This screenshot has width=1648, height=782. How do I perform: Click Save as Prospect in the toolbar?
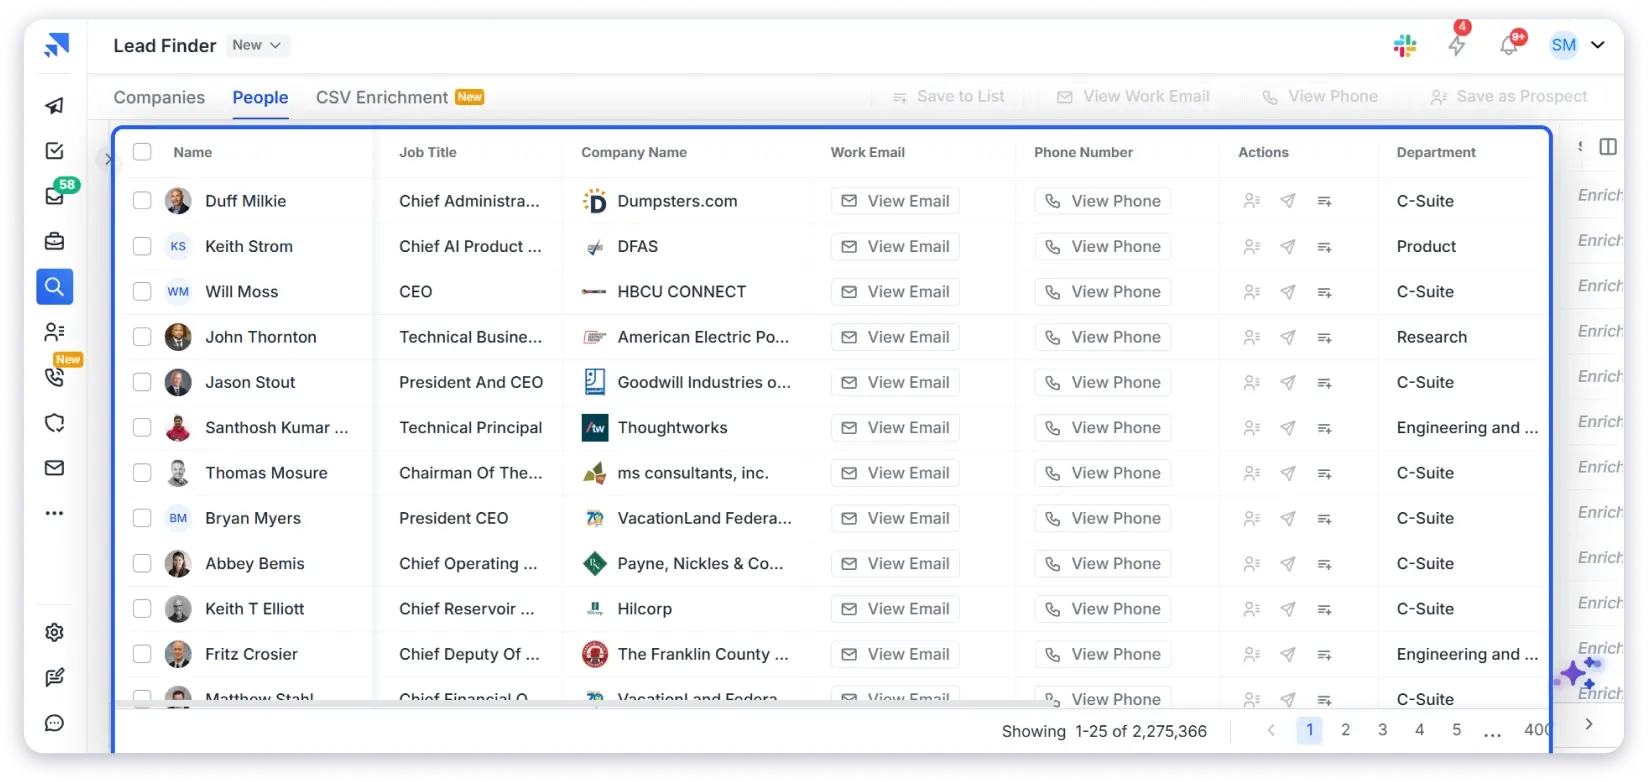click(1509, 96)
